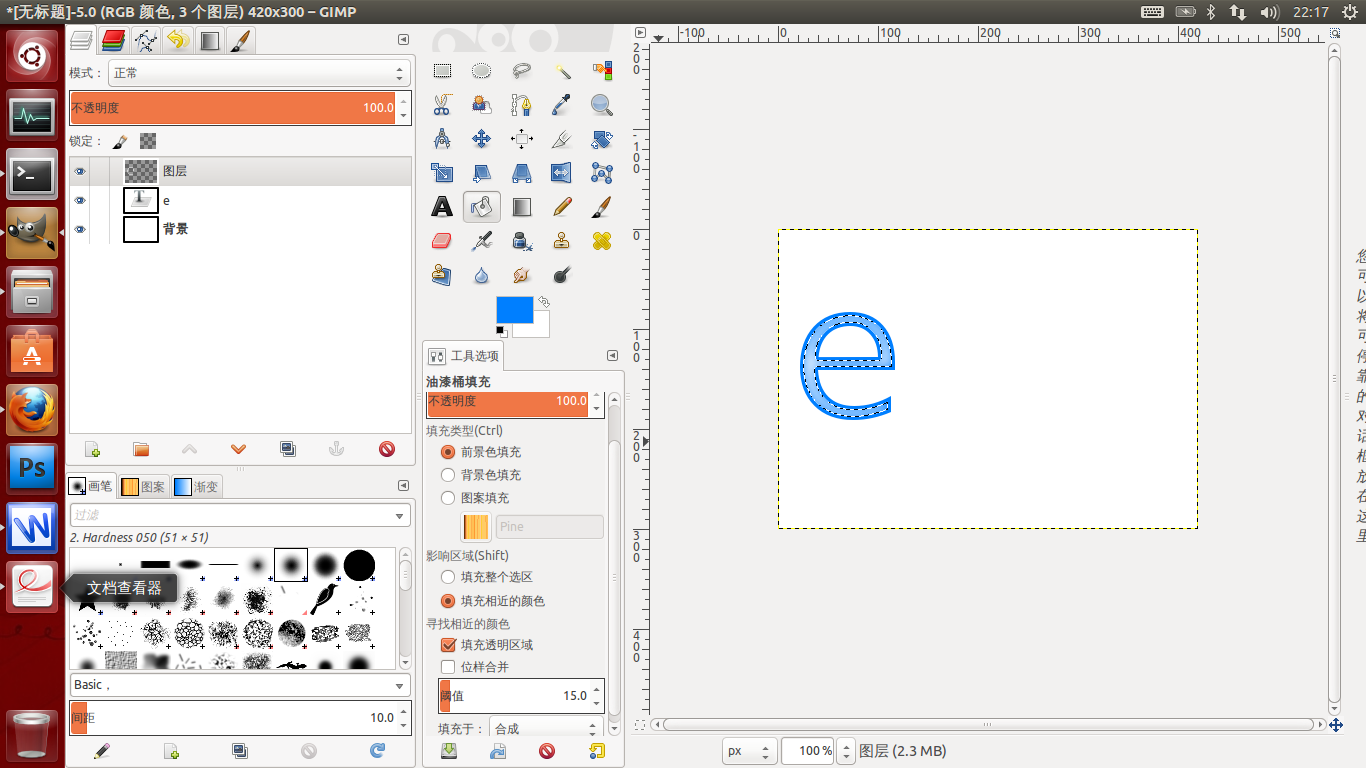The width and height of the screenshot is (1366, 768).
Task: Open the brushes dock tab menu arrow
Action: [403, 486]
